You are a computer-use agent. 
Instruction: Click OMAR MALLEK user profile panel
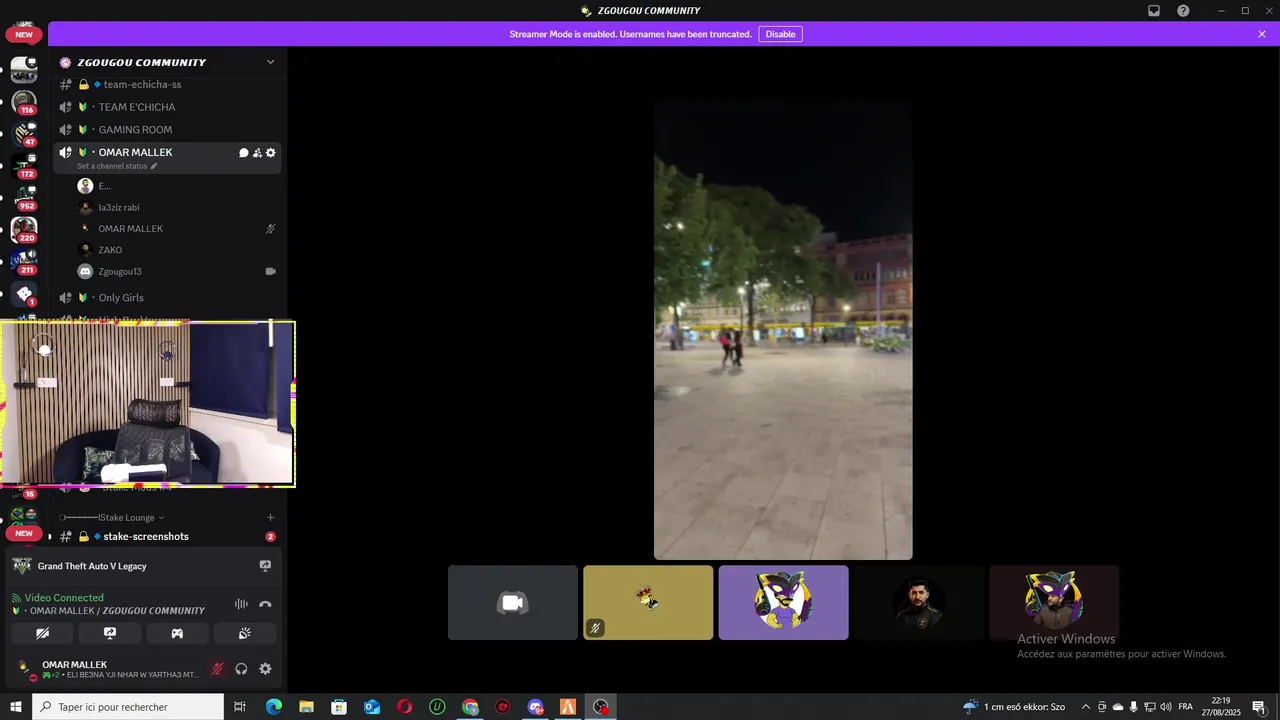coord(110,669)
